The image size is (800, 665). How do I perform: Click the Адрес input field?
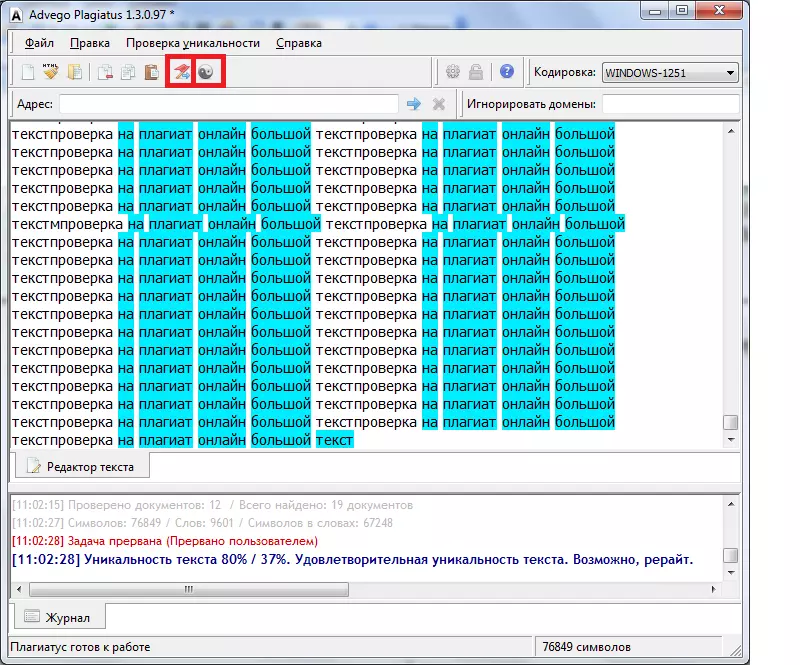pyautogui.click(x=229, y=104)
